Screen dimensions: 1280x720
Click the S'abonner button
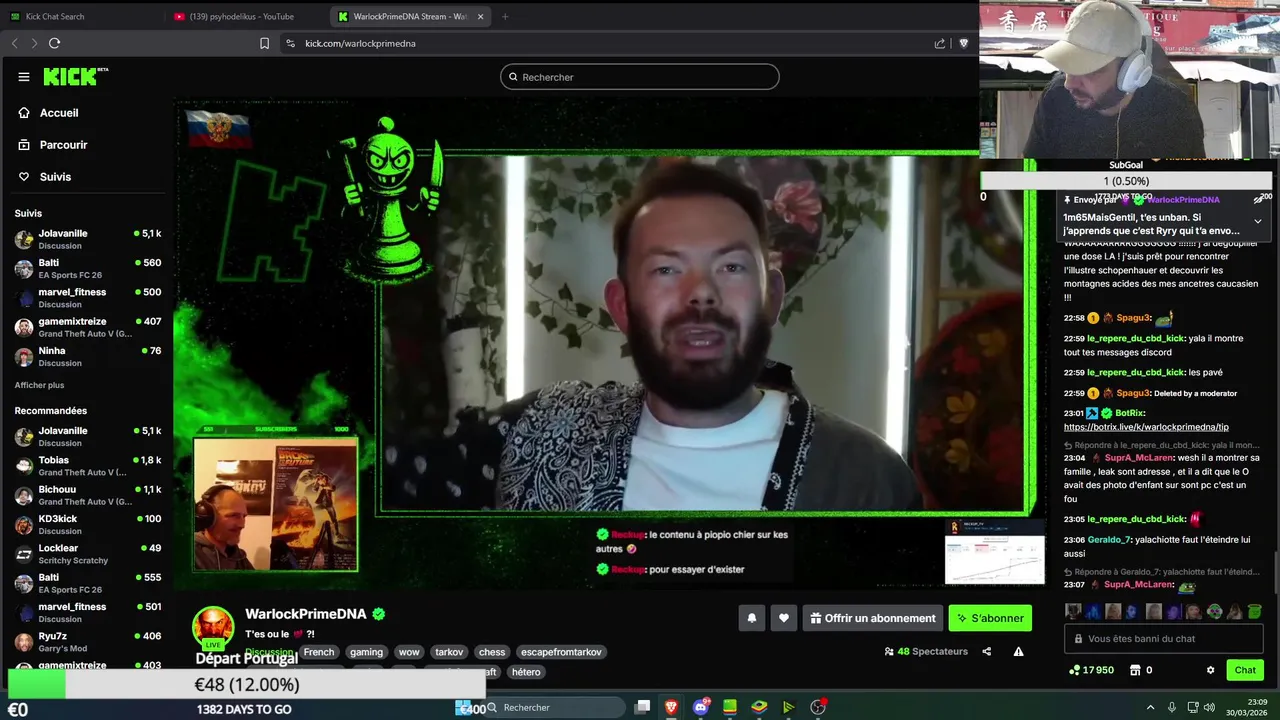[x=990, y=618]
